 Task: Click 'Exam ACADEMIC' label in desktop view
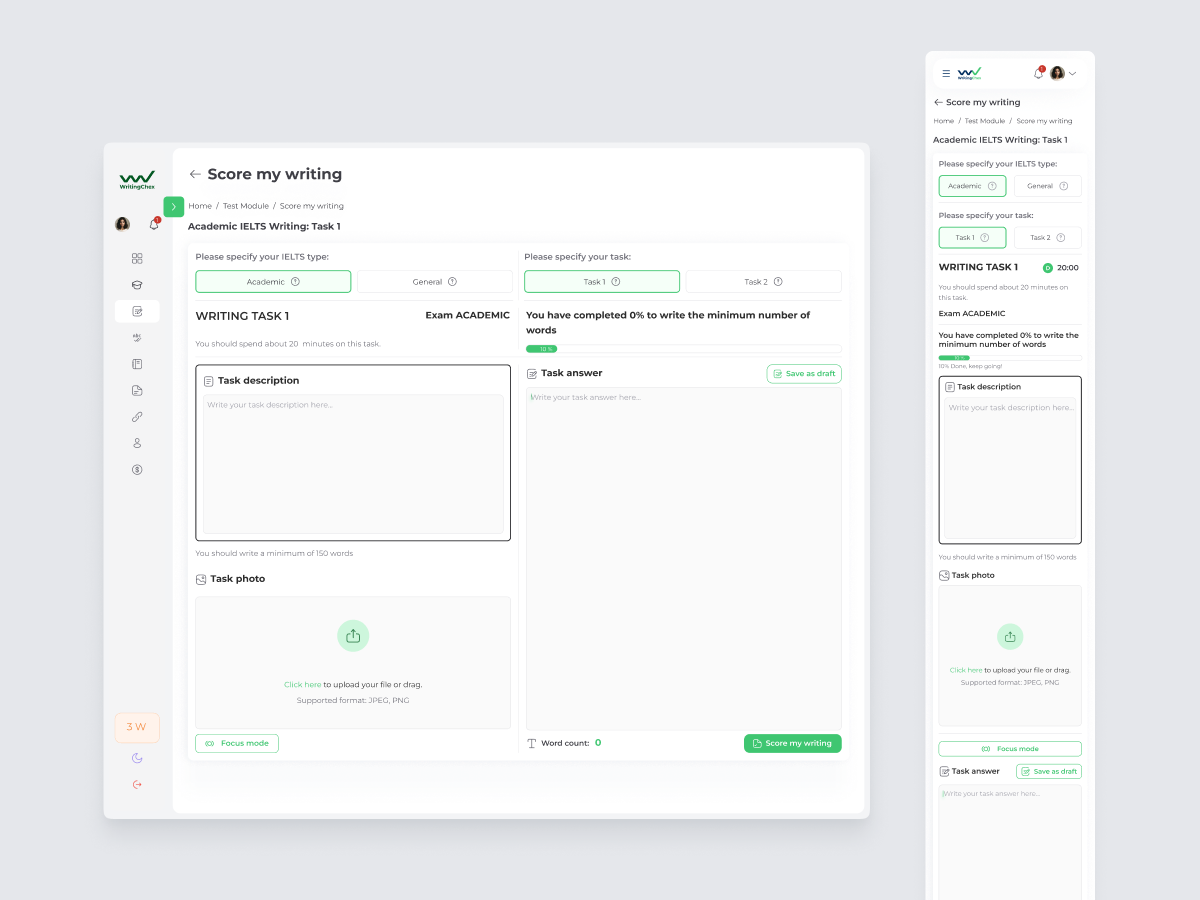(467, 315)
